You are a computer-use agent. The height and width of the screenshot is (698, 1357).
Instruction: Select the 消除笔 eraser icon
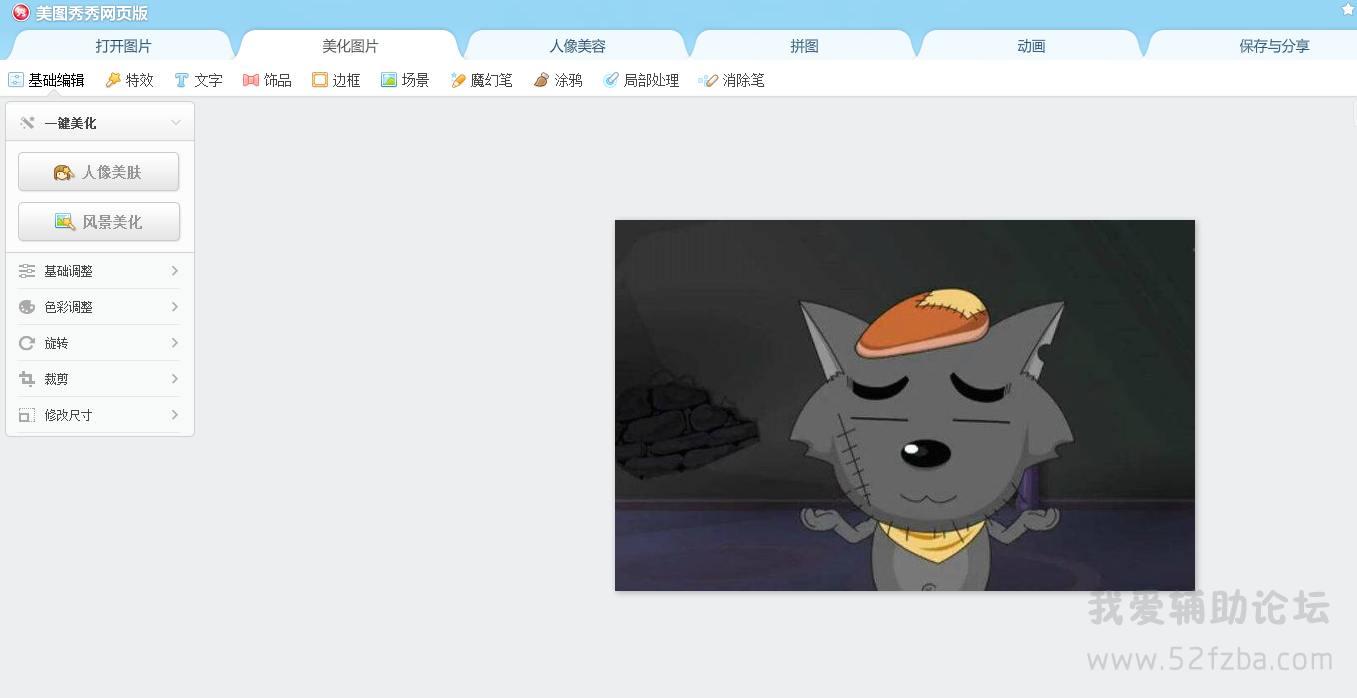pos(708,80)
